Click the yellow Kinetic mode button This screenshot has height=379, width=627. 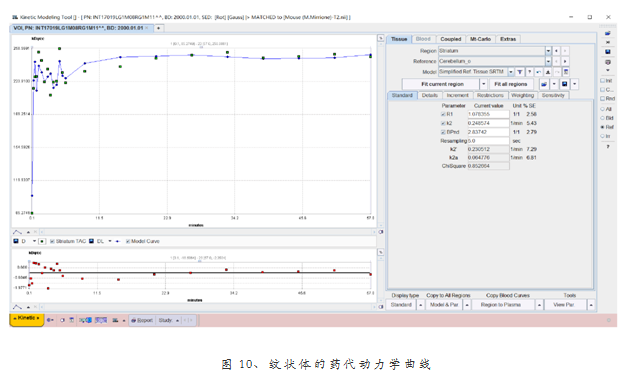pyautogui.click(x=26, y=319)
